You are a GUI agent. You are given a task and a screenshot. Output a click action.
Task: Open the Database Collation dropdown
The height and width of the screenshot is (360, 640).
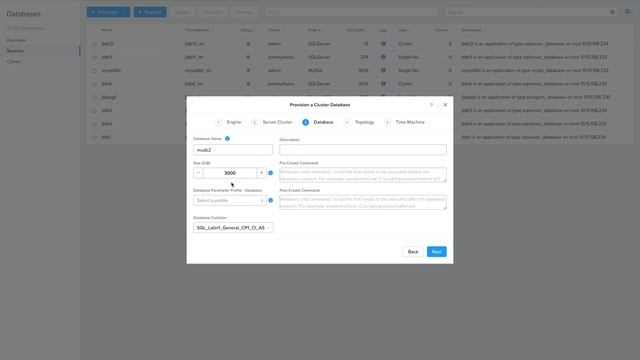[x=233, y=228]
